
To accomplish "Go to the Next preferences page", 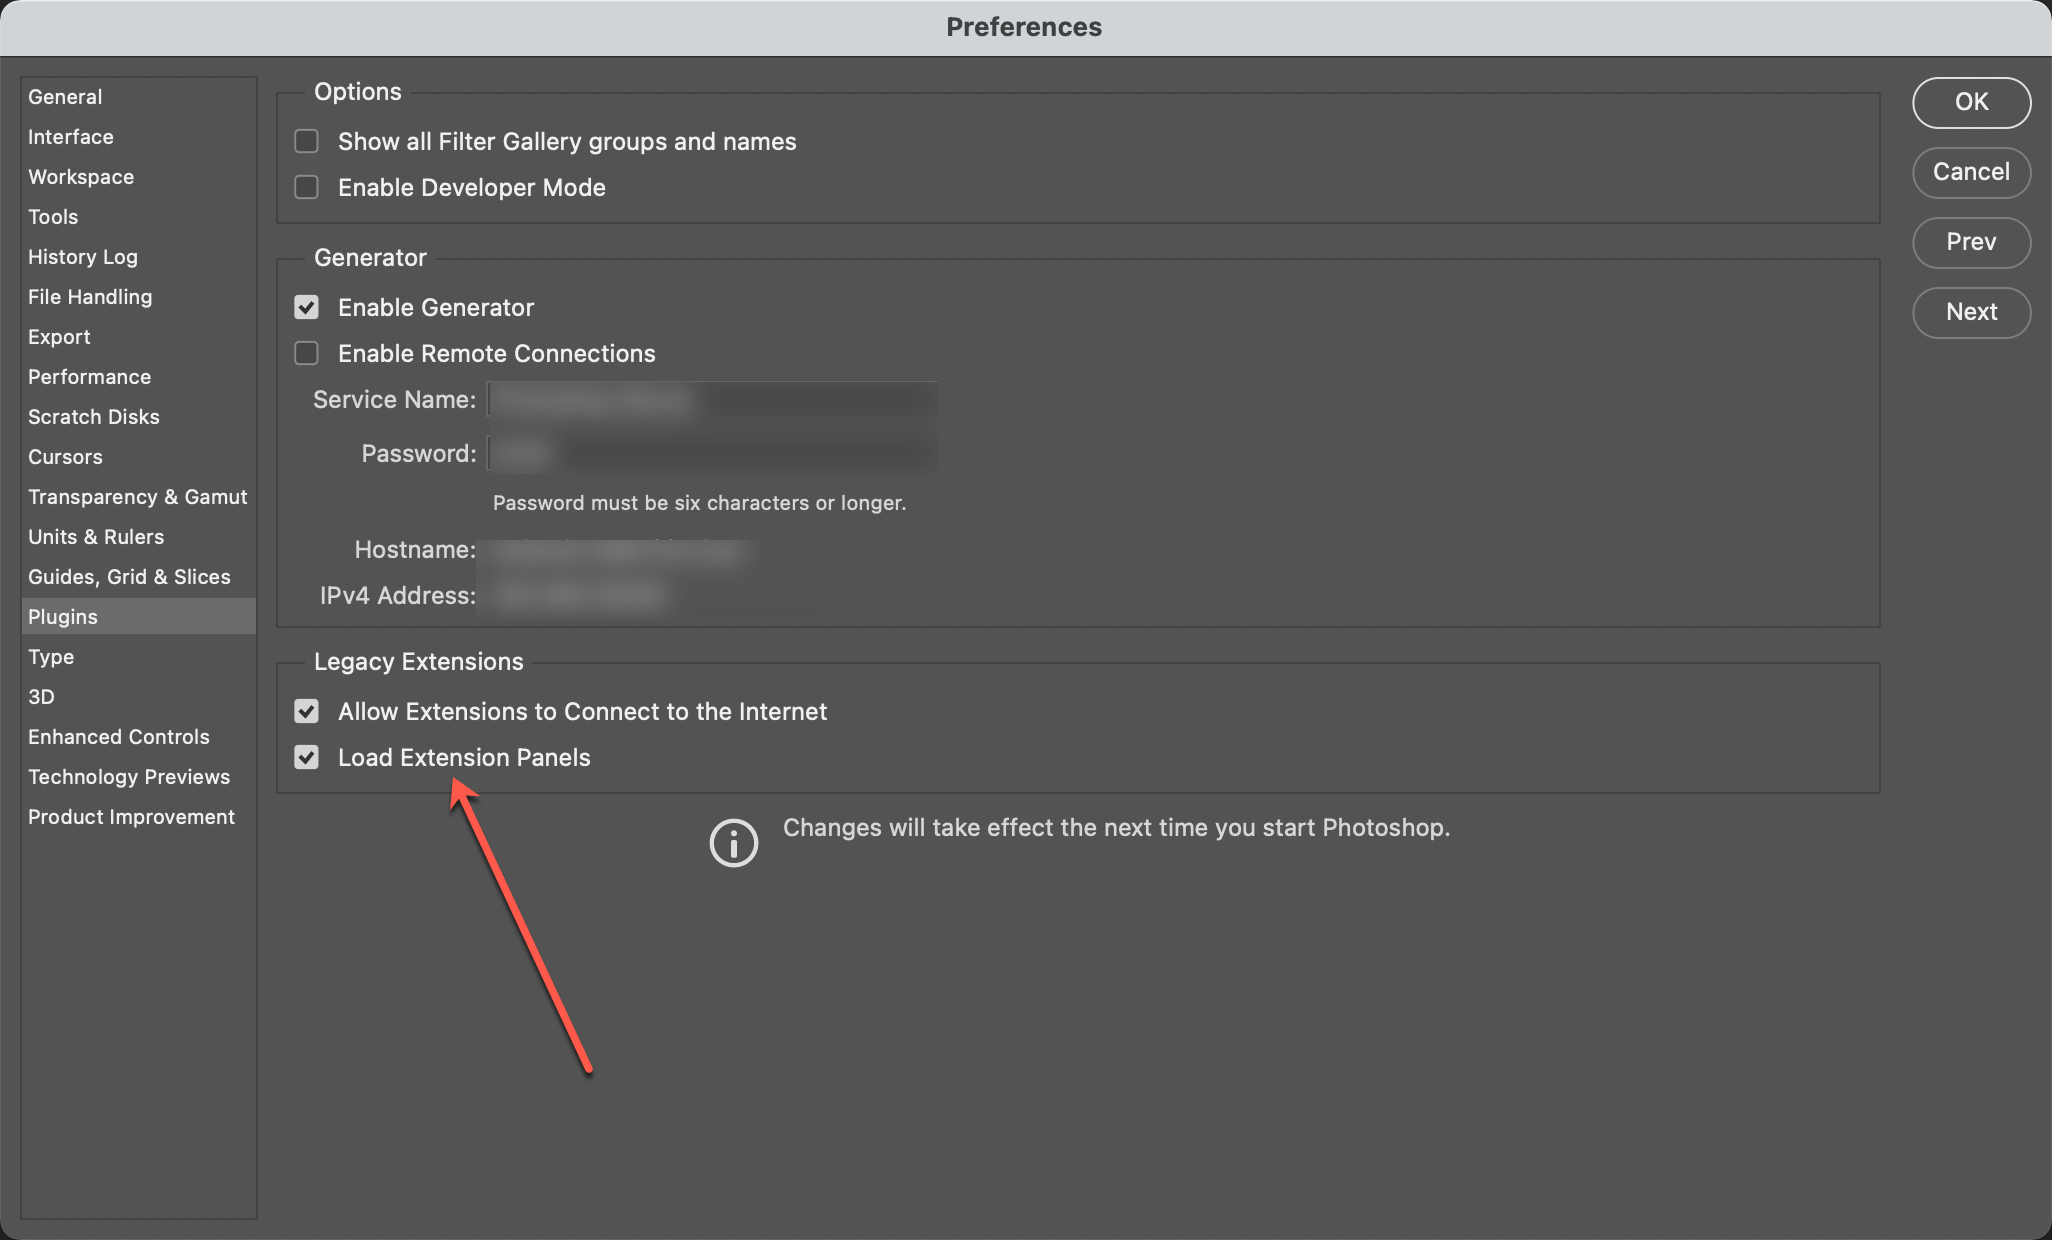I will point(1971,313).
